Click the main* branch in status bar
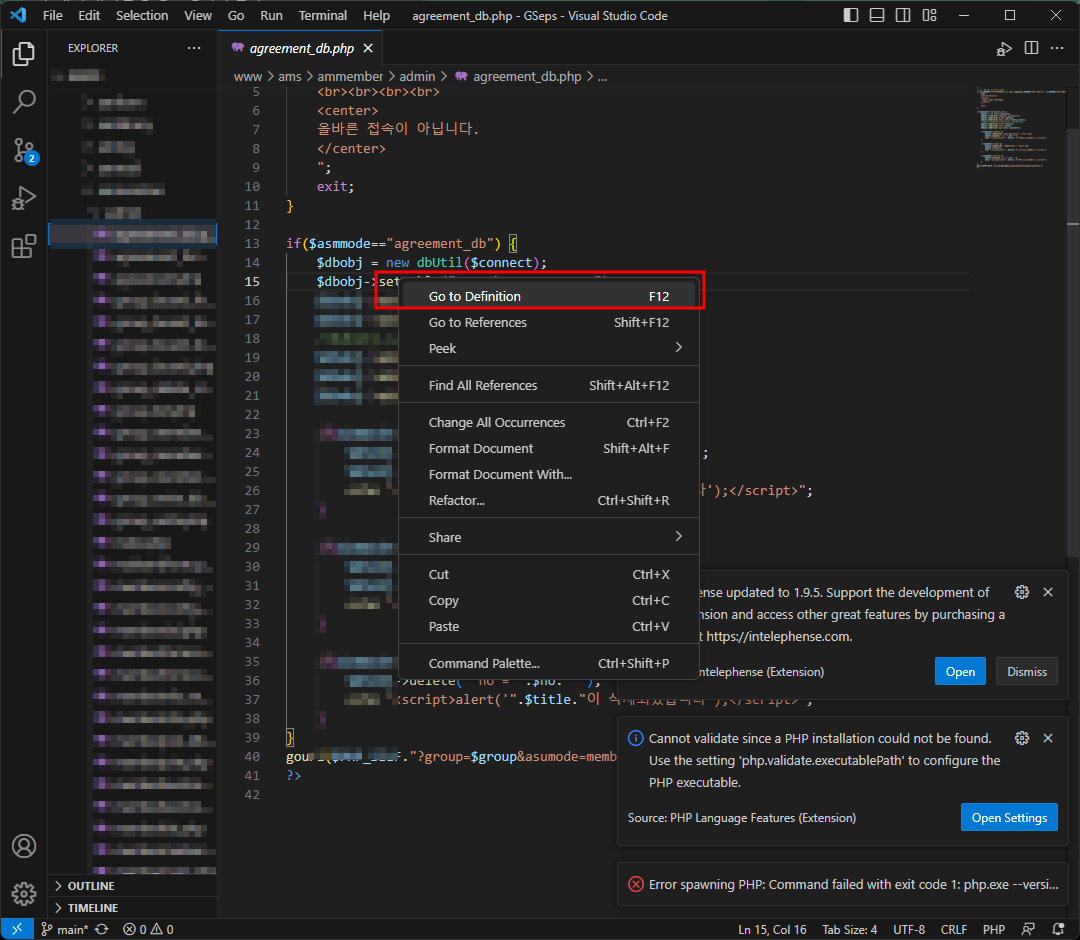The width and height of the screenshot is (1080, 940). tap(65, 930)
